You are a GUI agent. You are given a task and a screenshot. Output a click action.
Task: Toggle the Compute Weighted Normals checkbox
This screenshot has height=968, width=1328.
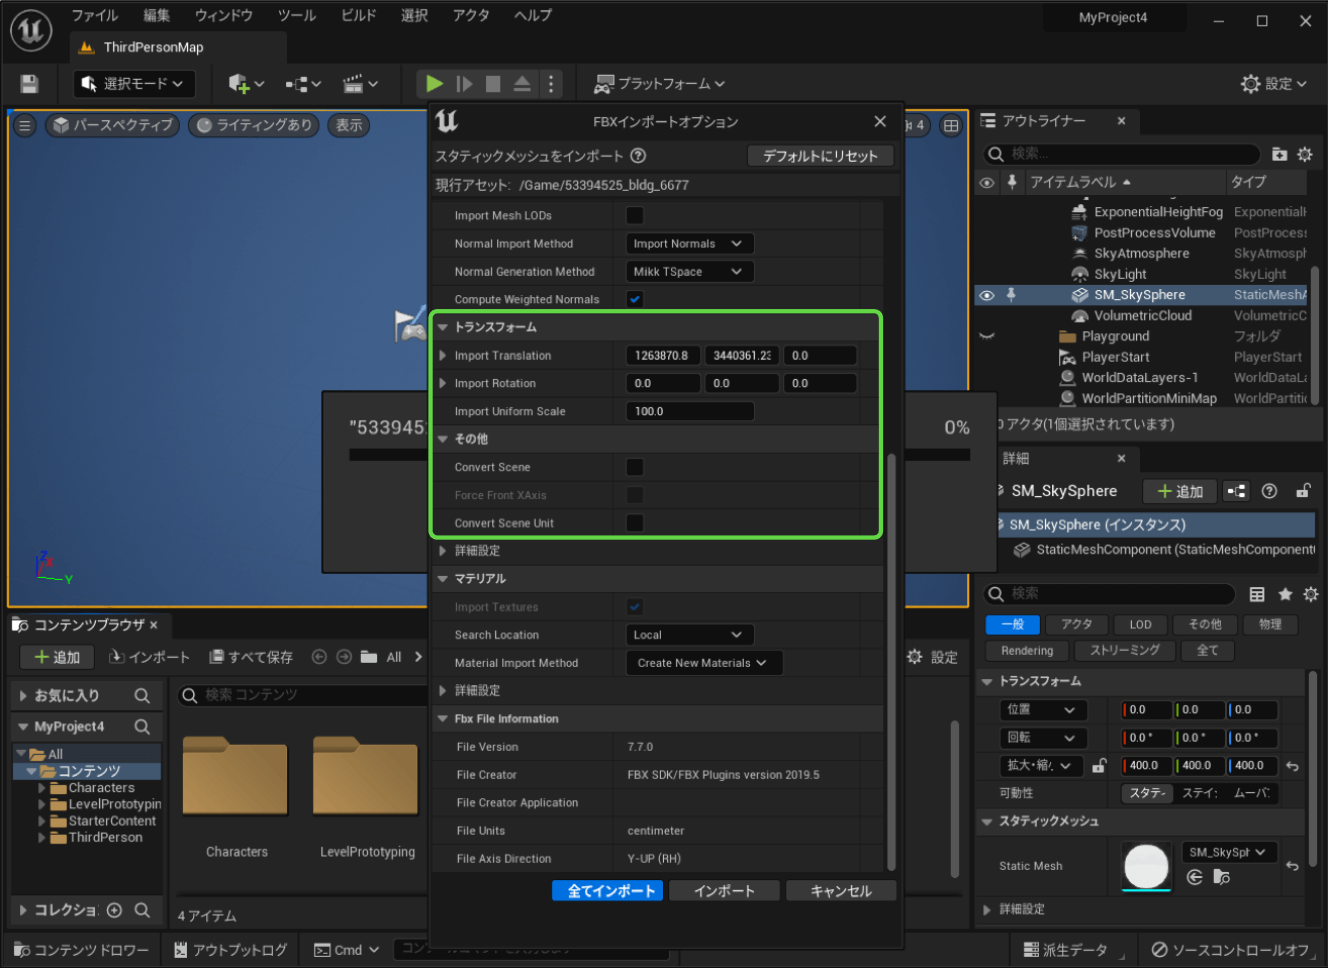(635, 299)
